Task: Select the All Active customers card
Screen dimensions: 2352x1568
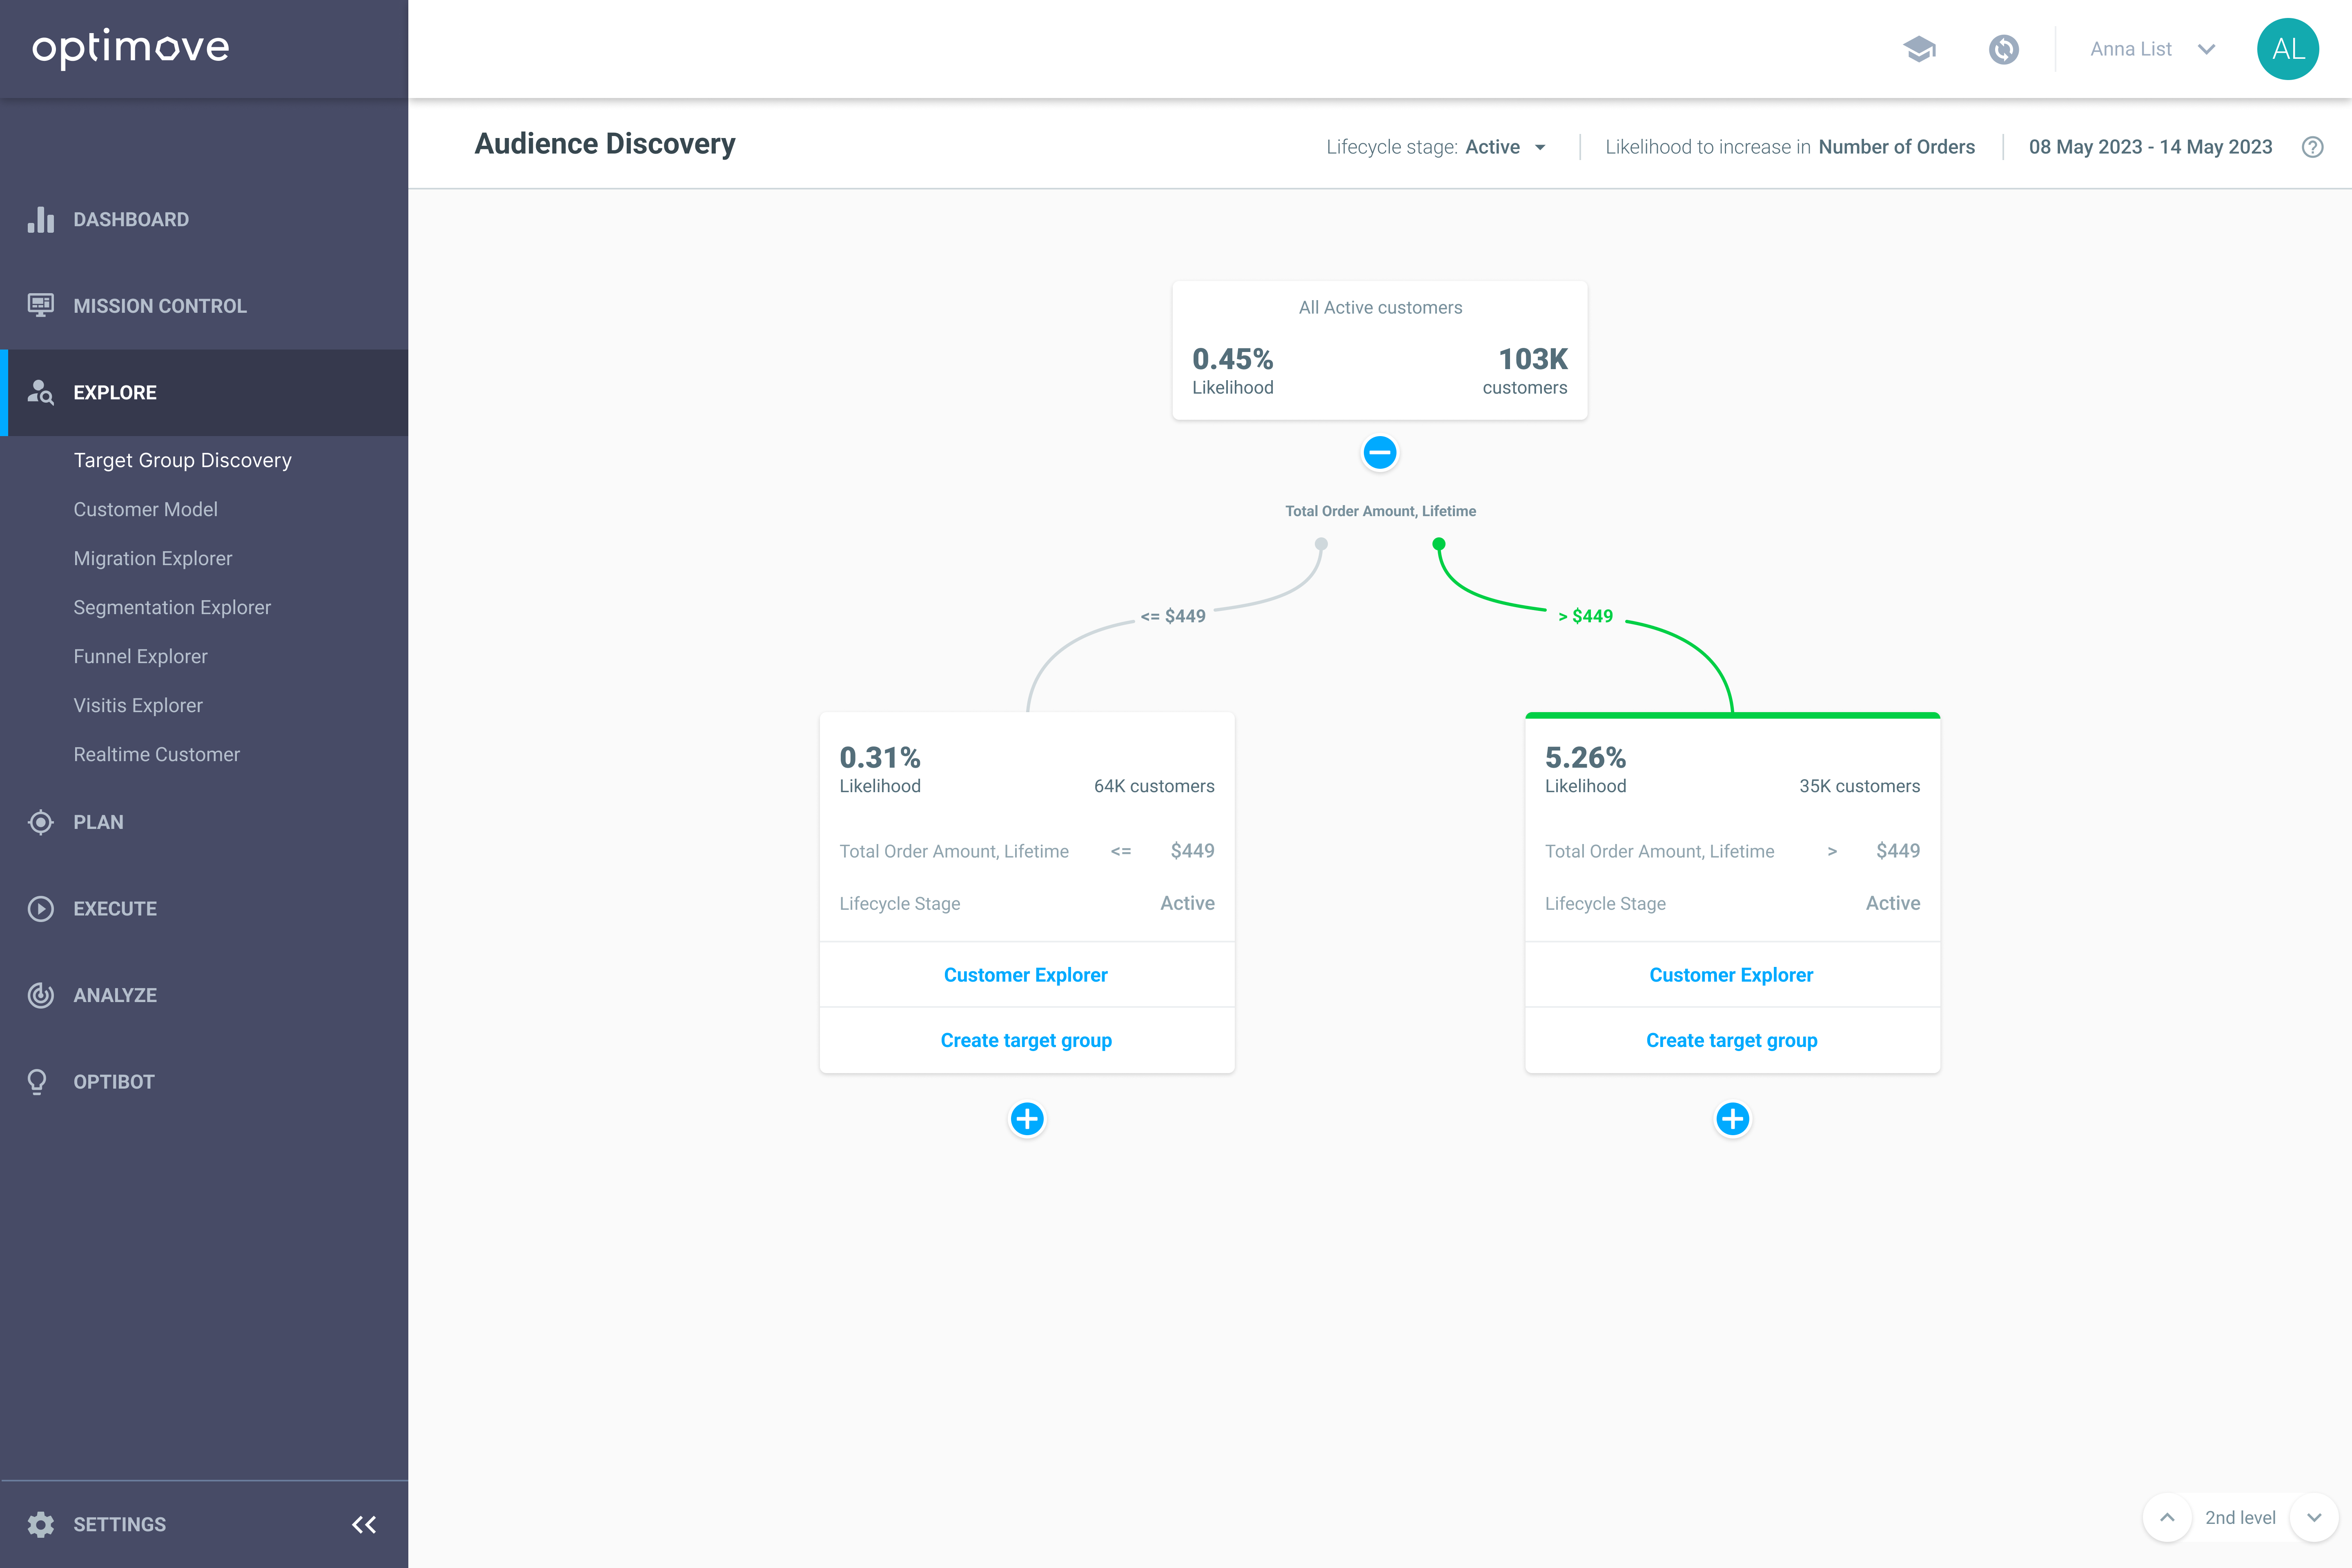Action: pos(1380,350)
